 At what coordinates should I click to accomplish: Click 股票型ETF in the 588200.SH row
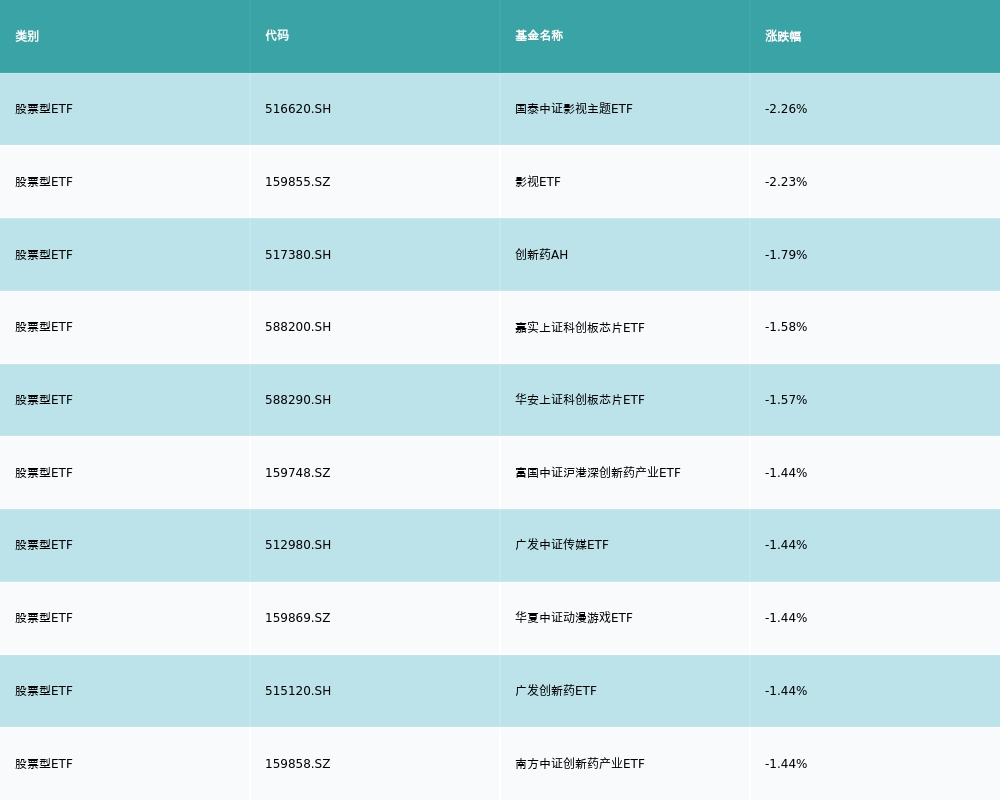[44, 327]
